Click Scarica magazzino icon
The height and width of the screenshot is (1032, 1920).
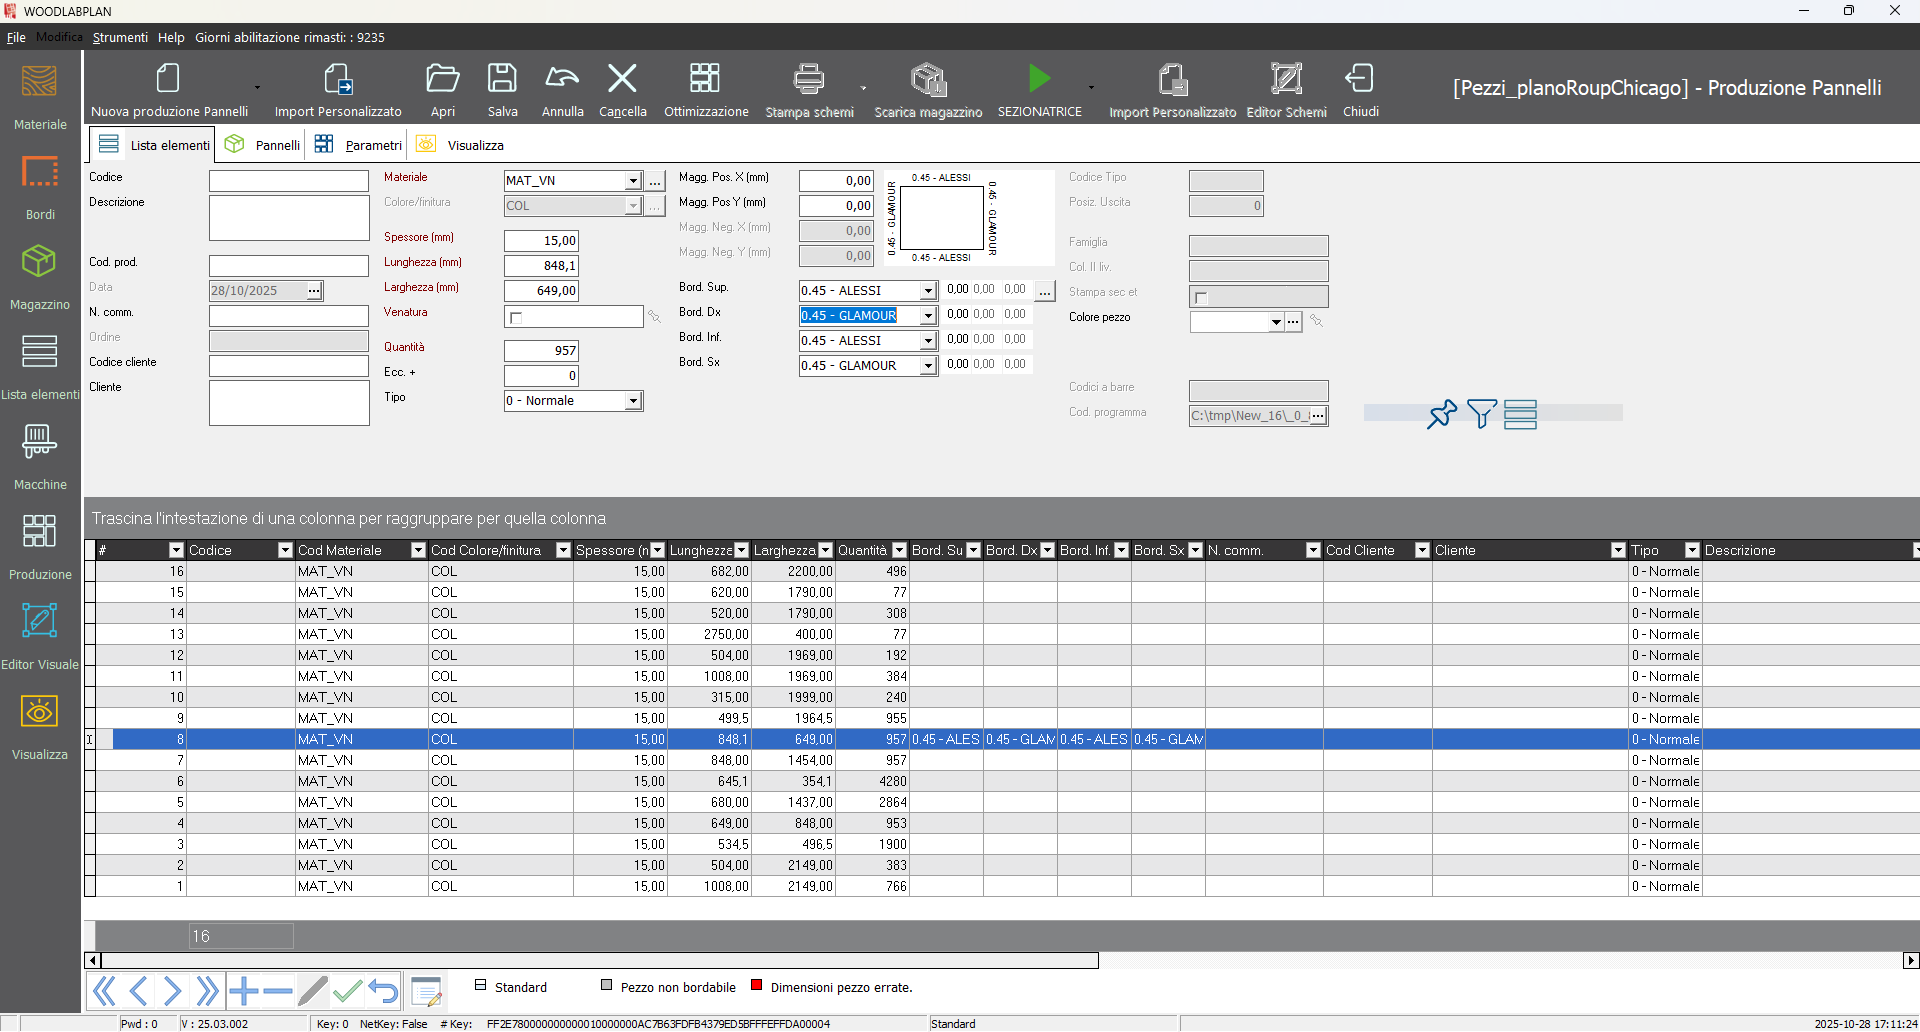[928, 79]
